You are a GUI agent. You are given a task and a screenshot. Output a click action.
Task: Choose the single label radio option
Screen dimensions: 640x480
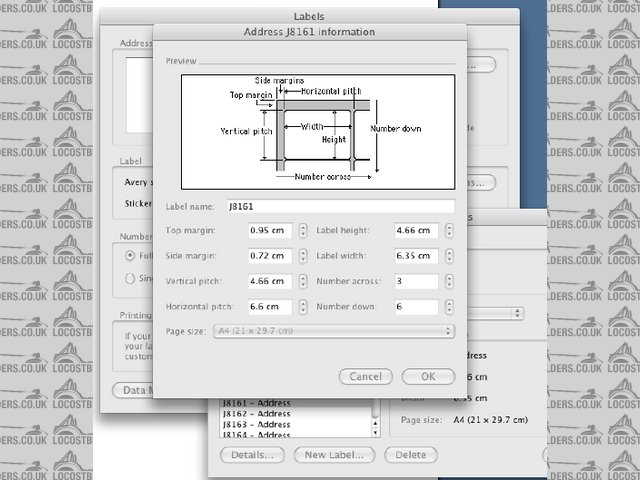click(130, 279)
